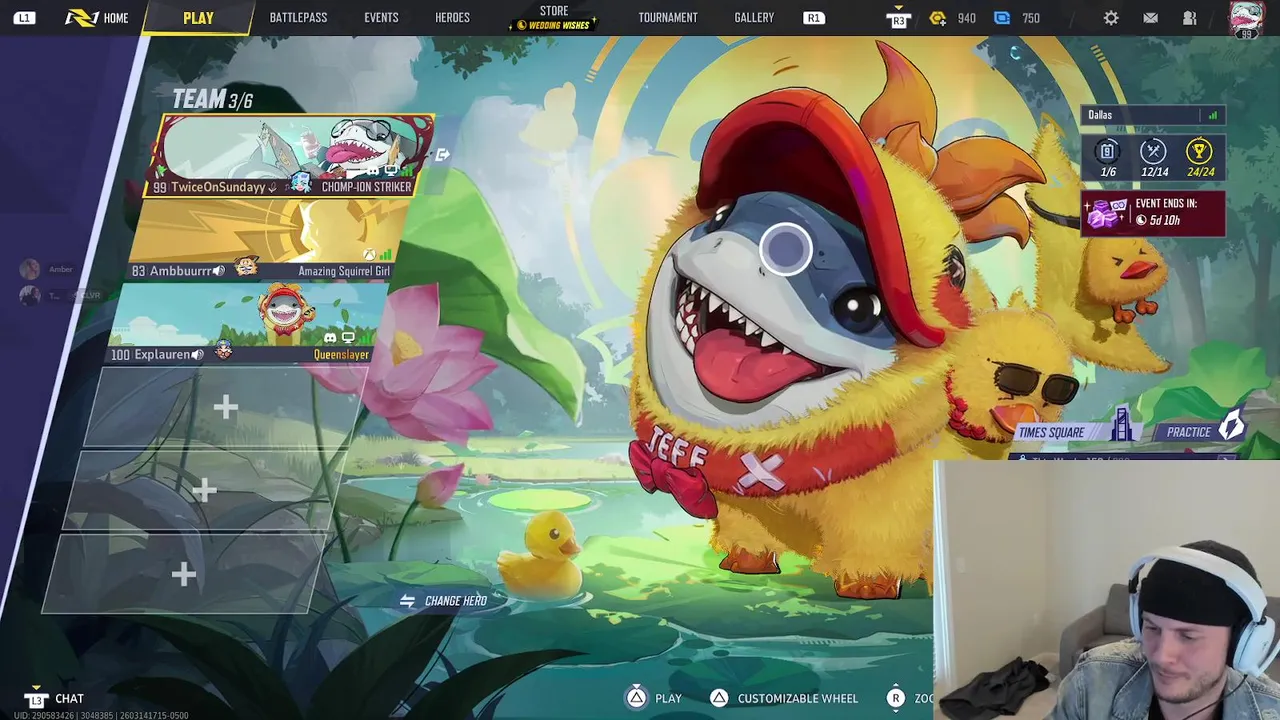Open the Customizable Wheel
Image resolution: width=1280 pixels, height=720 pixels.
point(784,698)
